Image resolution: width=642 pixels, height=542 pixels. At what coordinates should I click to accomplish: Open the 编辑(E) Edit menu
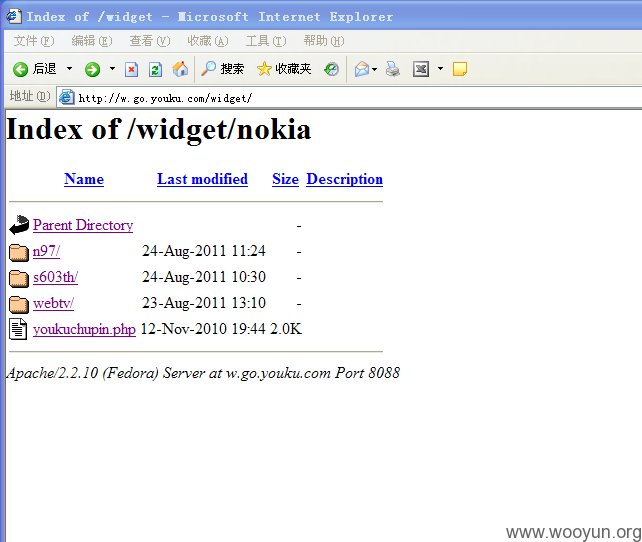pyautogui.click(x=92, y=41)
